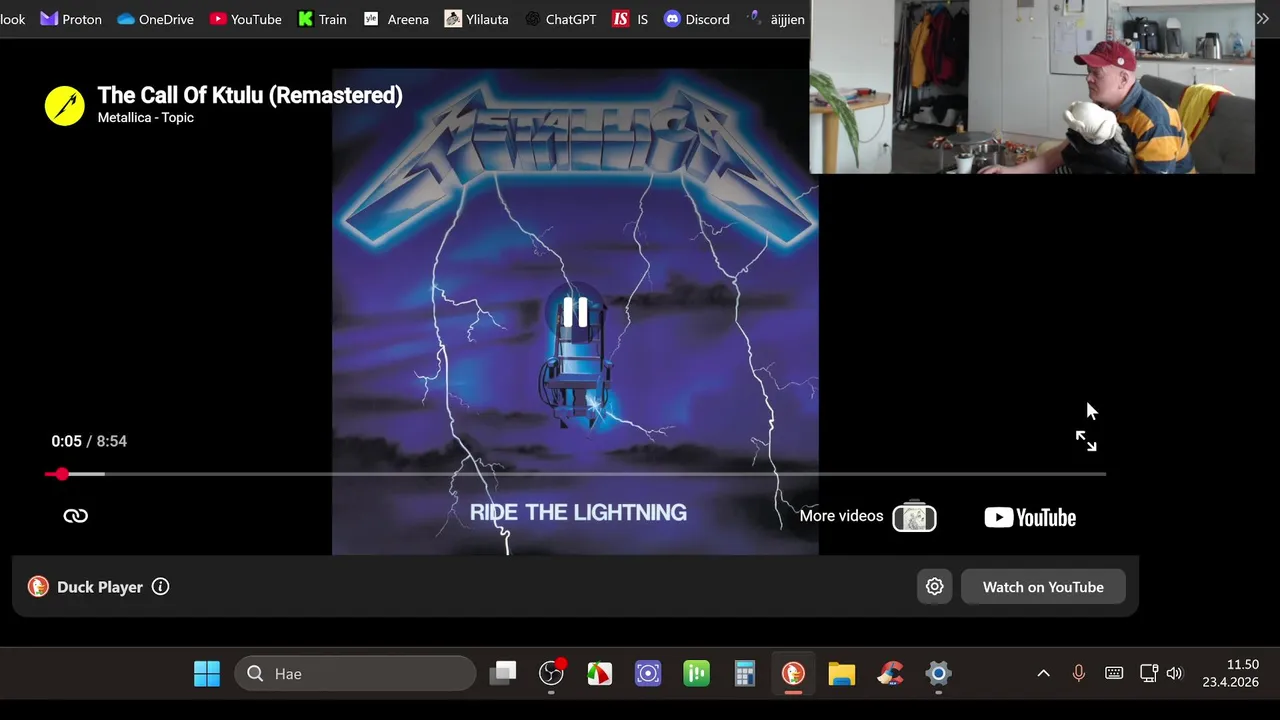The image size is (1280, 720).
Task: Open the Discord bookmark
Action: point(696,19)
